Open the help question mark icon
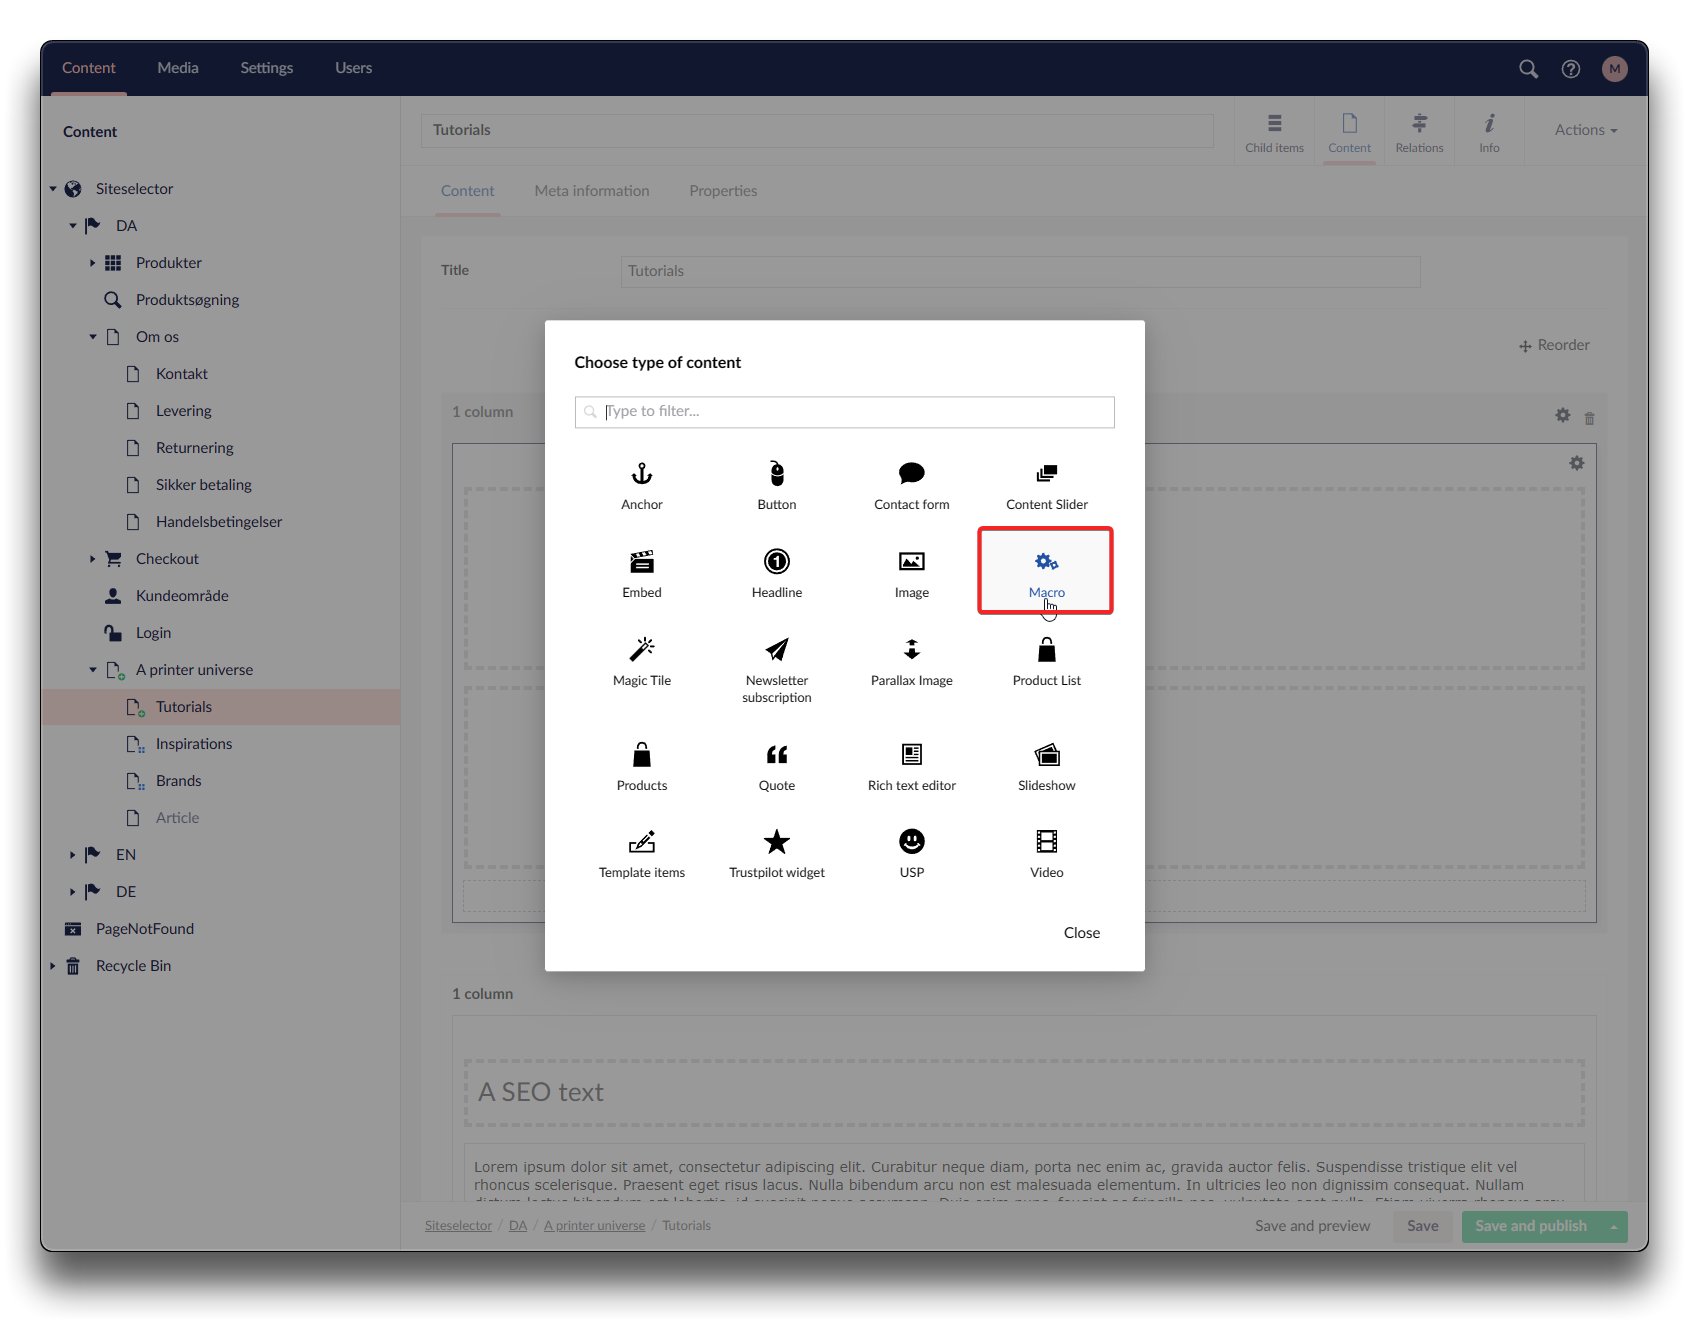Viewport: 1689px width, 1324px height. point(1571,69)
